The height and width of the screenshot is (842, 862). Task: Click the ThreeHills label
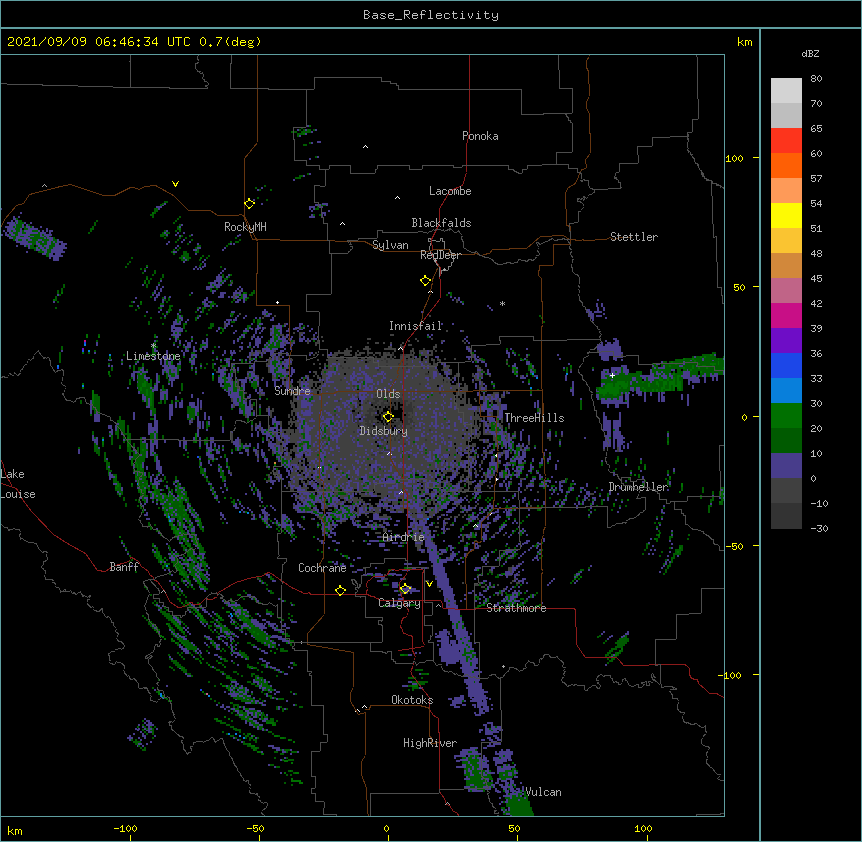534,418
